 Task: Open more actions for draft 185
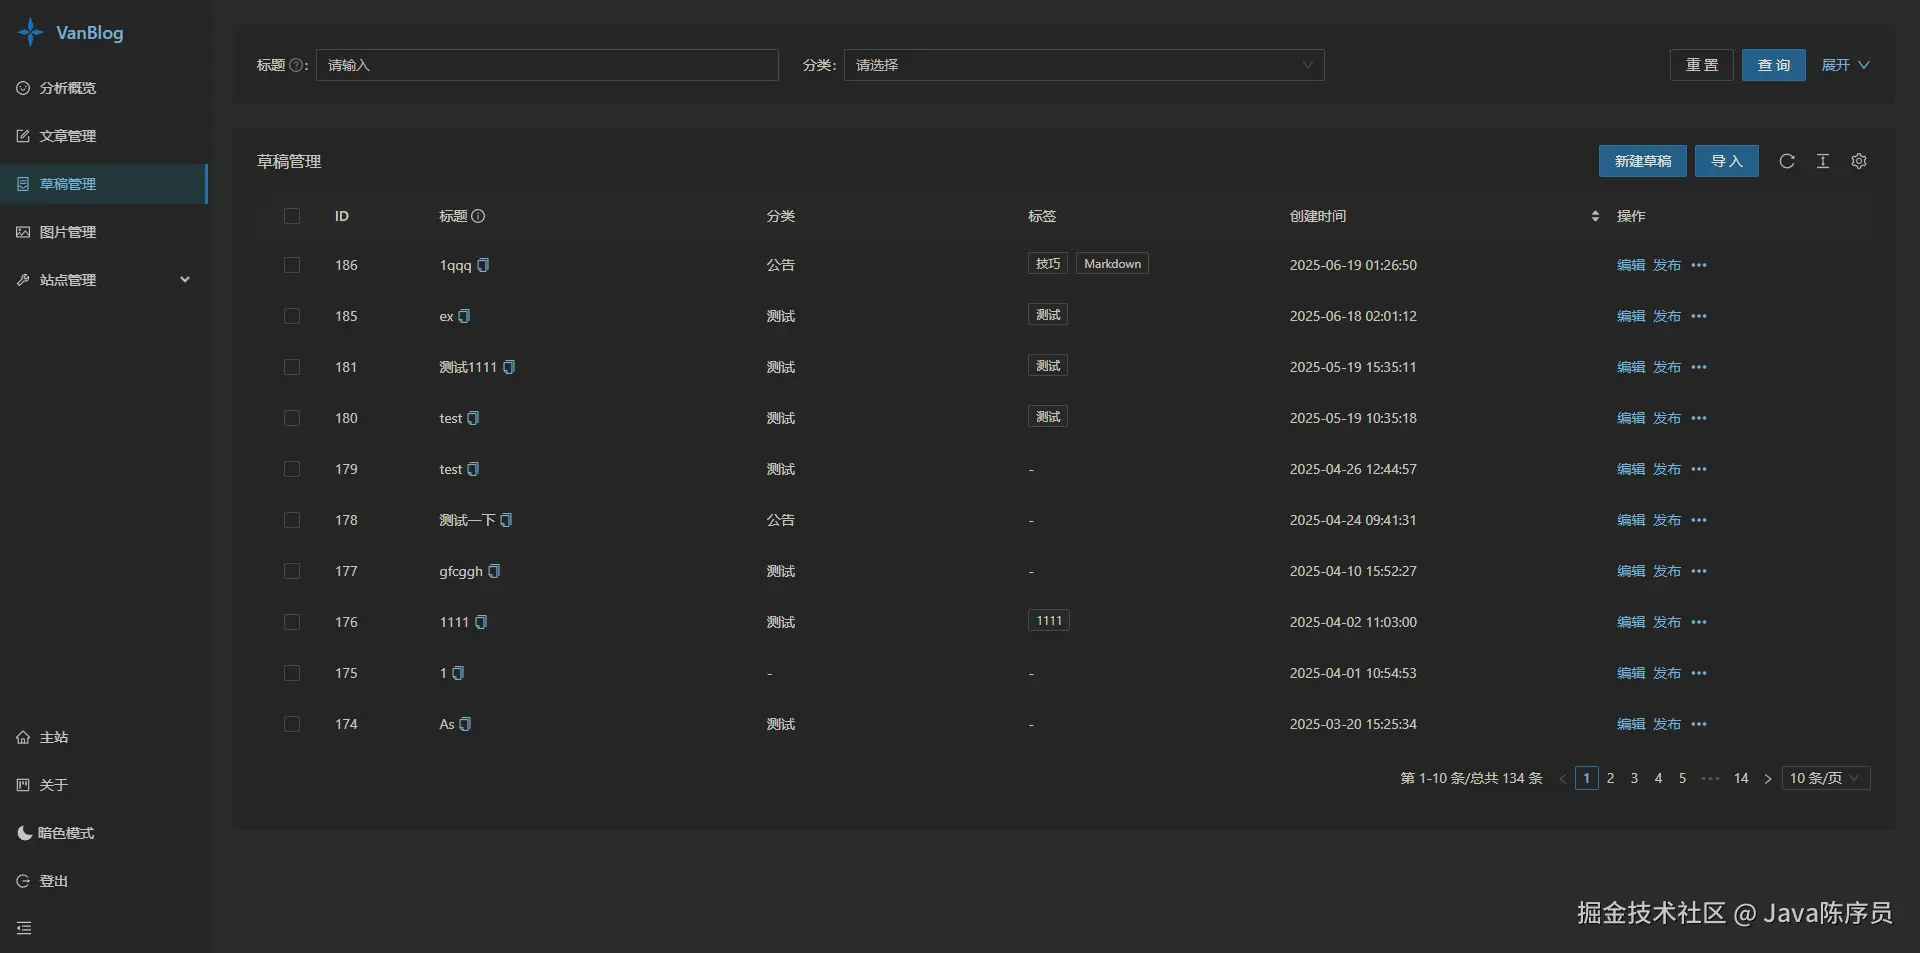coord(1699,316)
